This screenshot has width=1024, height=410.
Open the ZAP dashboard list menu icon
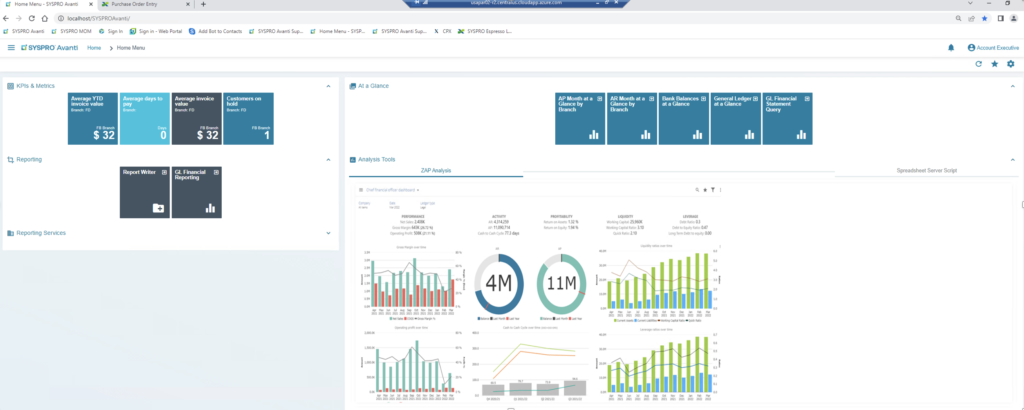click(360, 190)
